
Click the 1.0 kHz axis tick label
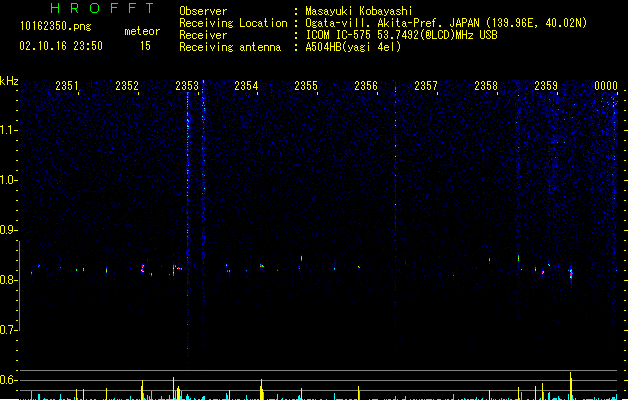[8, 180]
